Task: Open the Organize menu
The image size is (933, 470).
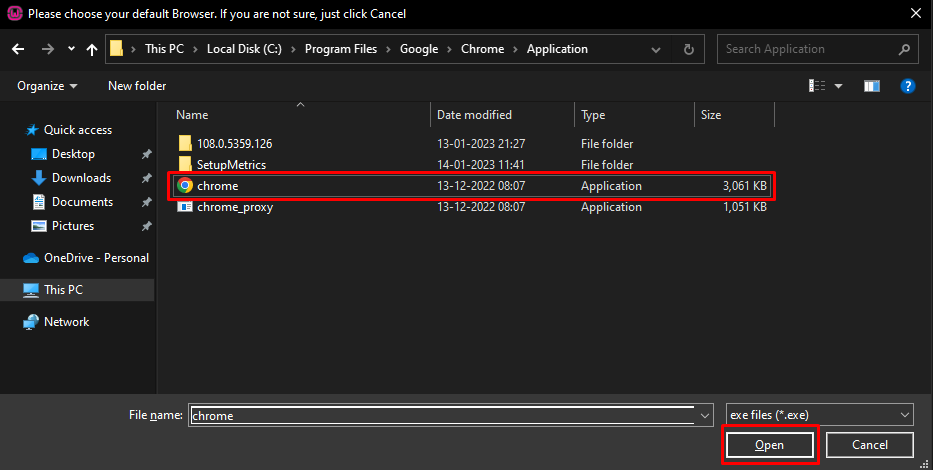Action: click(x=47, y=86)
